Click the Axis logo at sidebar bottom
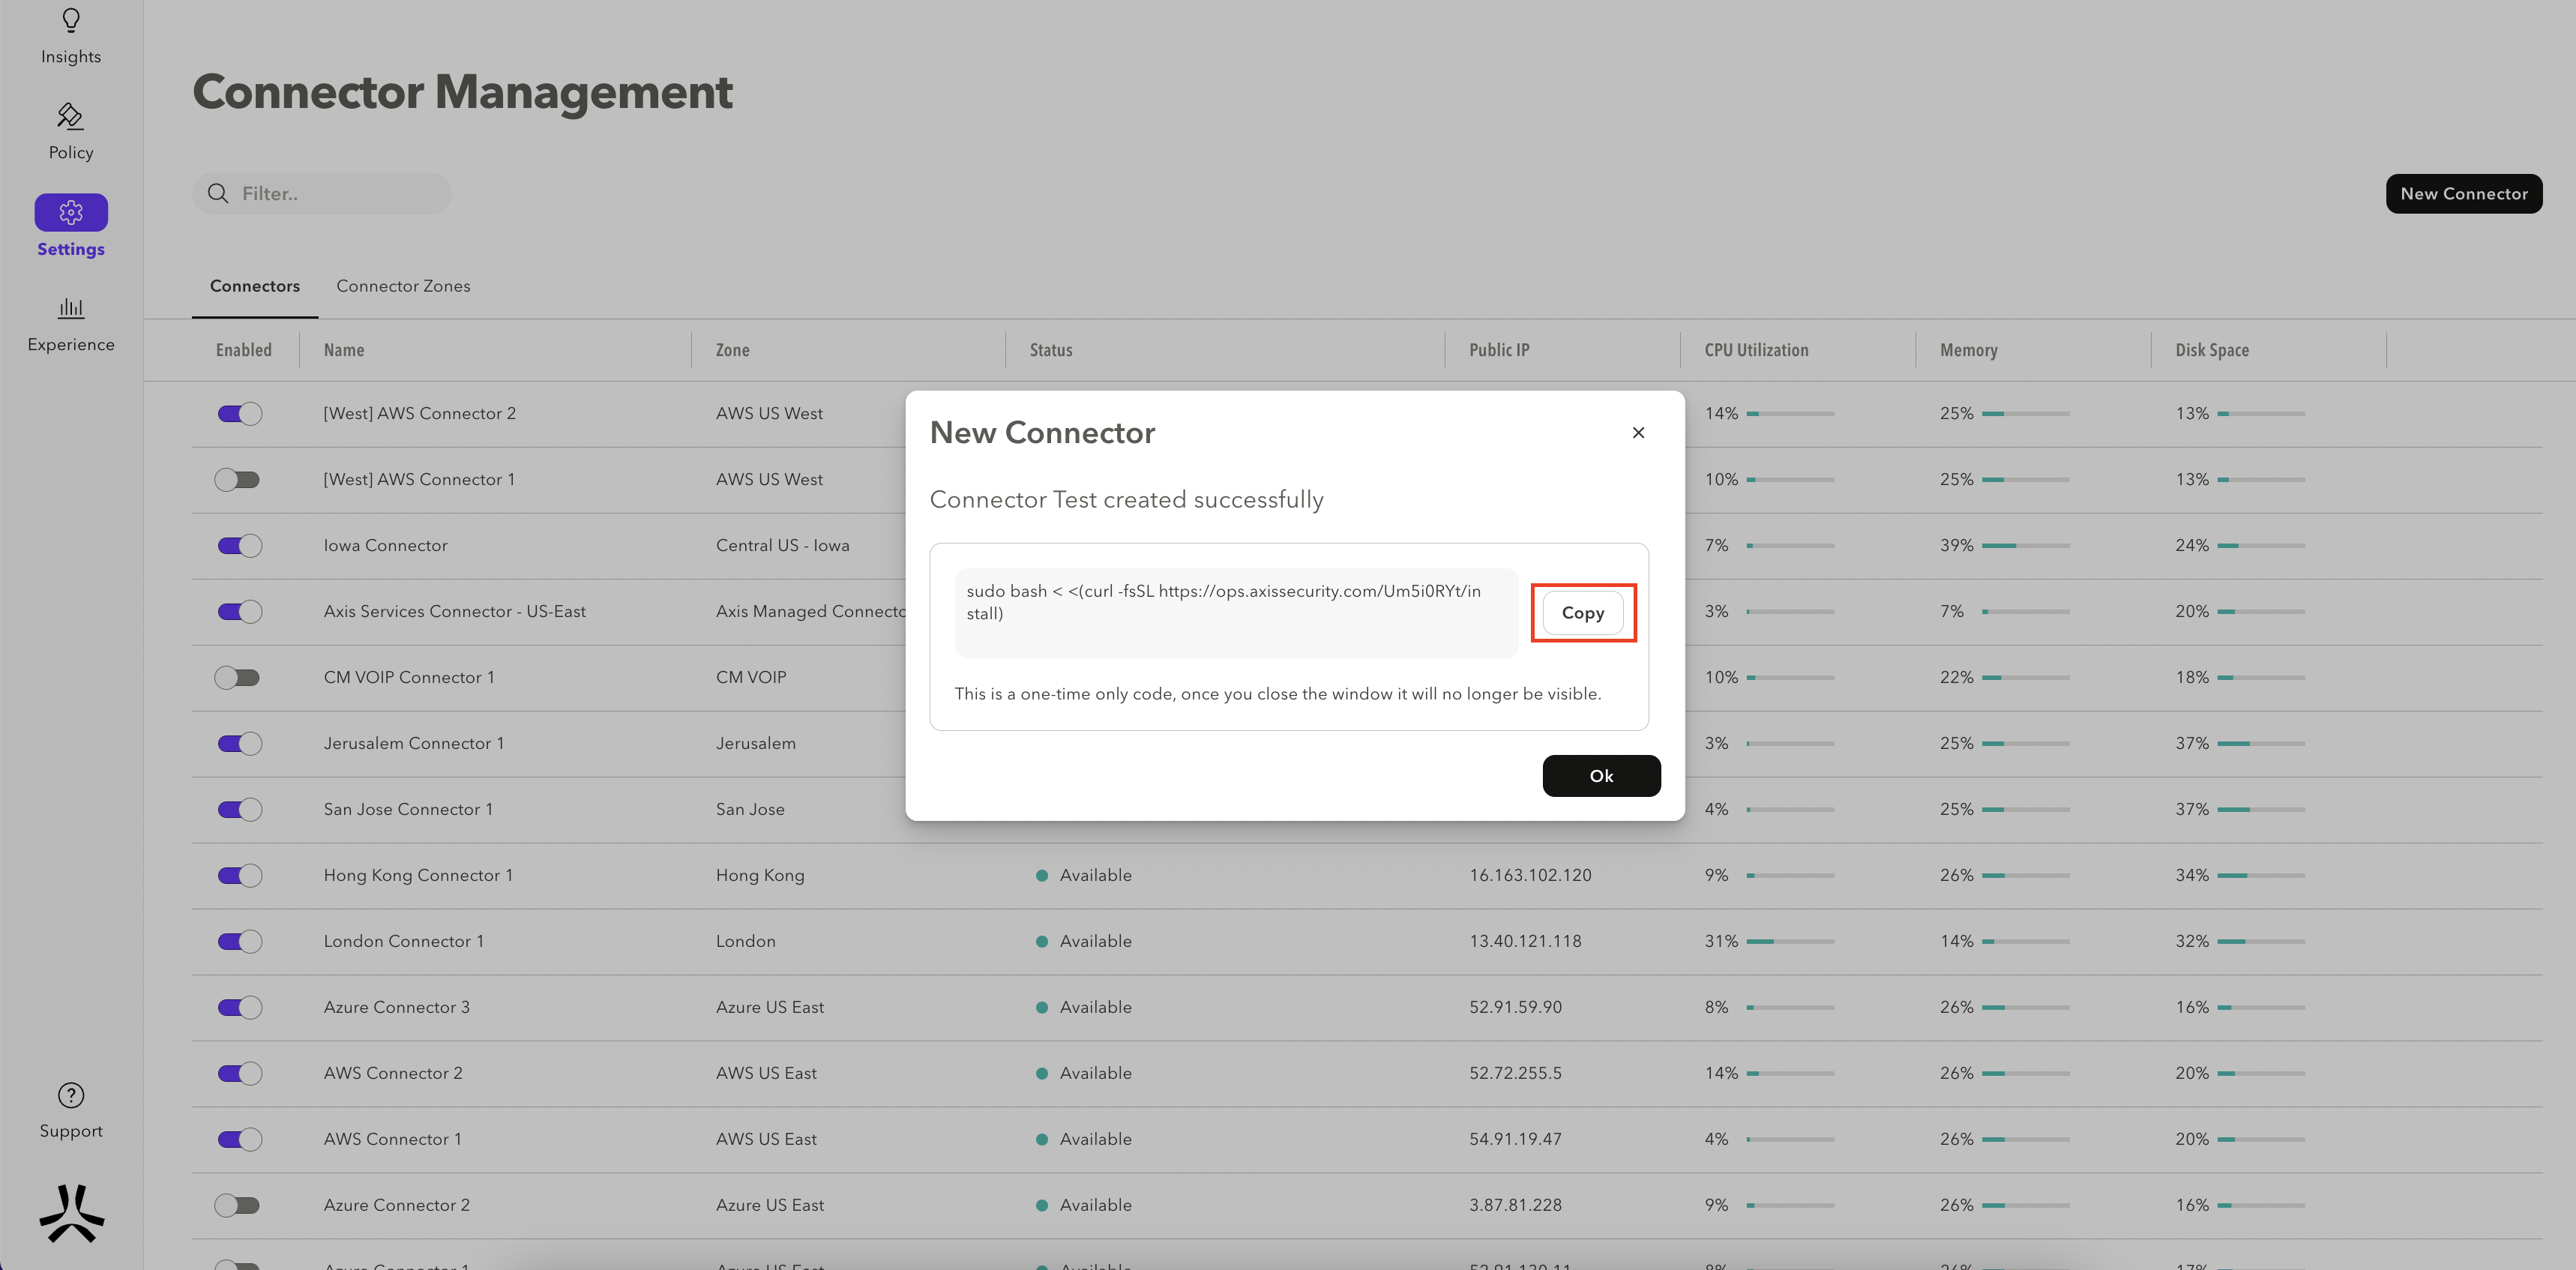Image resolution: width=2576 pixels, height=1270 pixels. pyautogui.click(x=71, y=1213)
